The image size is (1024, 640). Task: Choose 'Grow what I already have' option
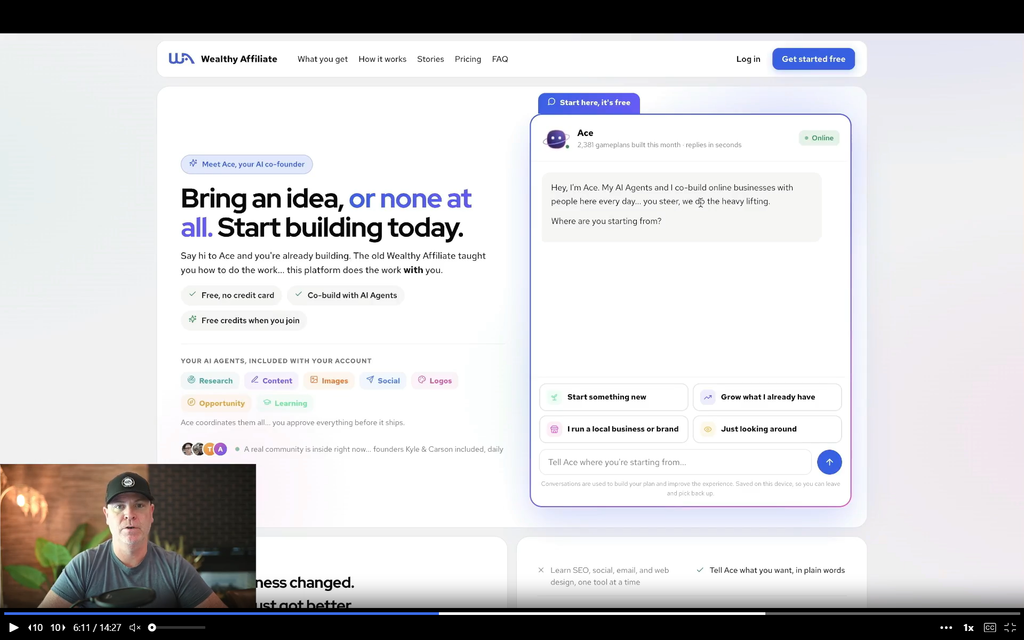767,397
